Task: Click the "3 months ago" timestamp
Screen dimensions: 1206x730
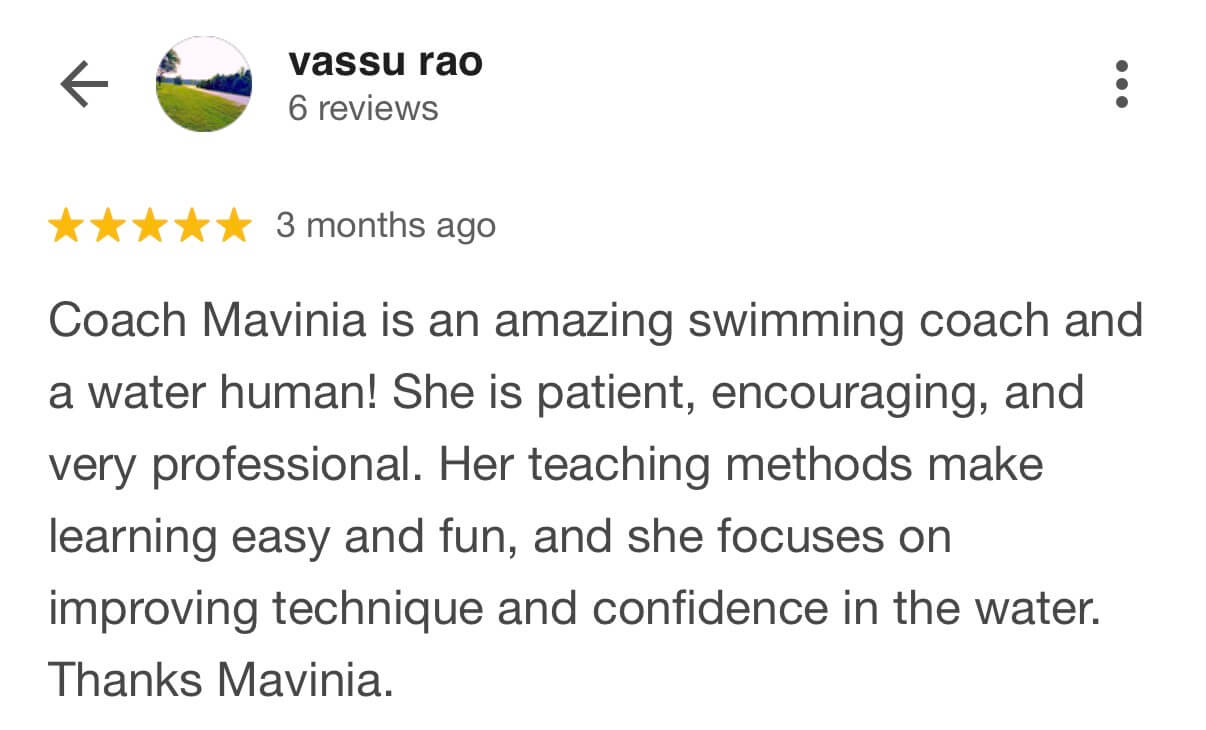Action: pyautogui.click(x=386, y=226)
